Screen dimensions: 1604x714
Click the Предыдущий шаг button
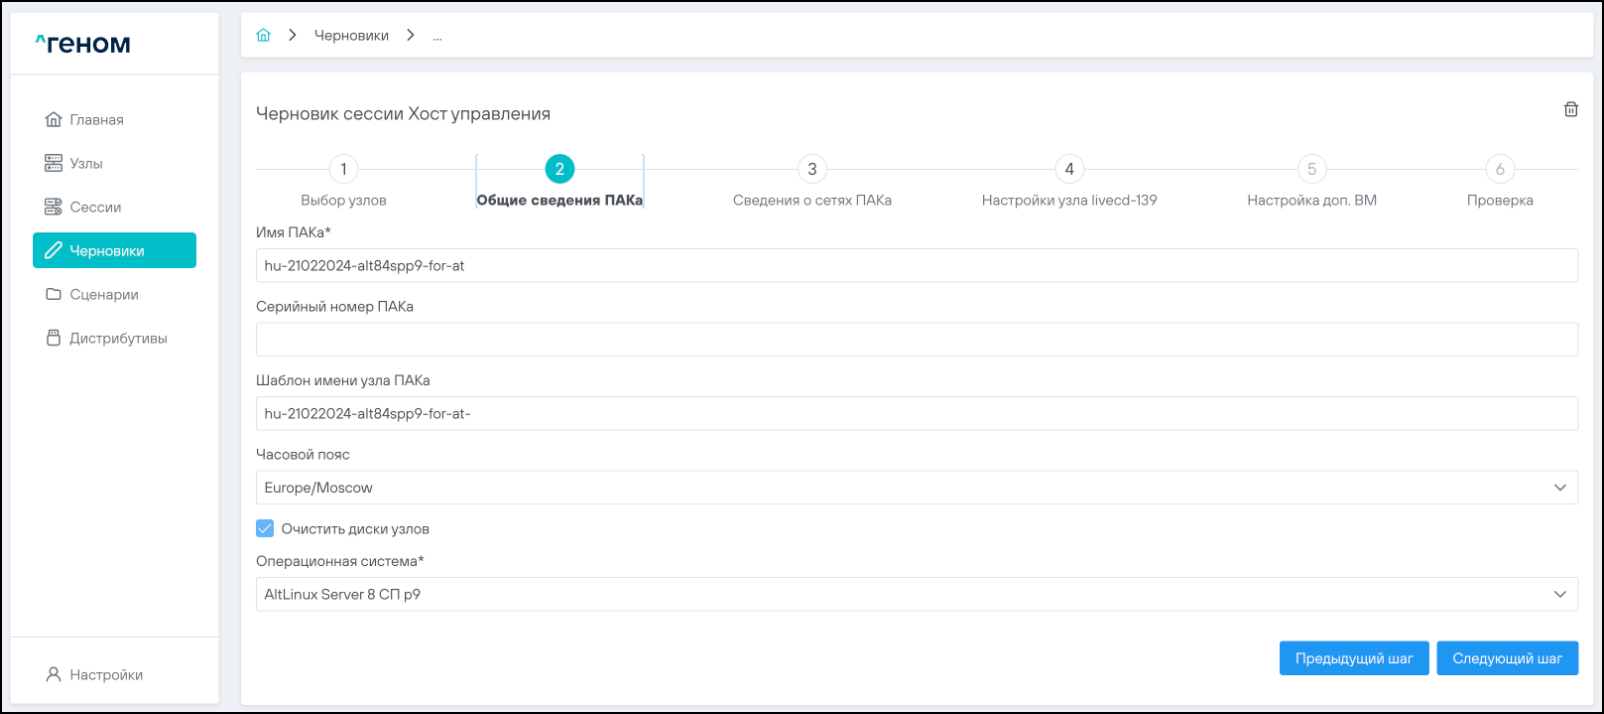pos(1353,659)
